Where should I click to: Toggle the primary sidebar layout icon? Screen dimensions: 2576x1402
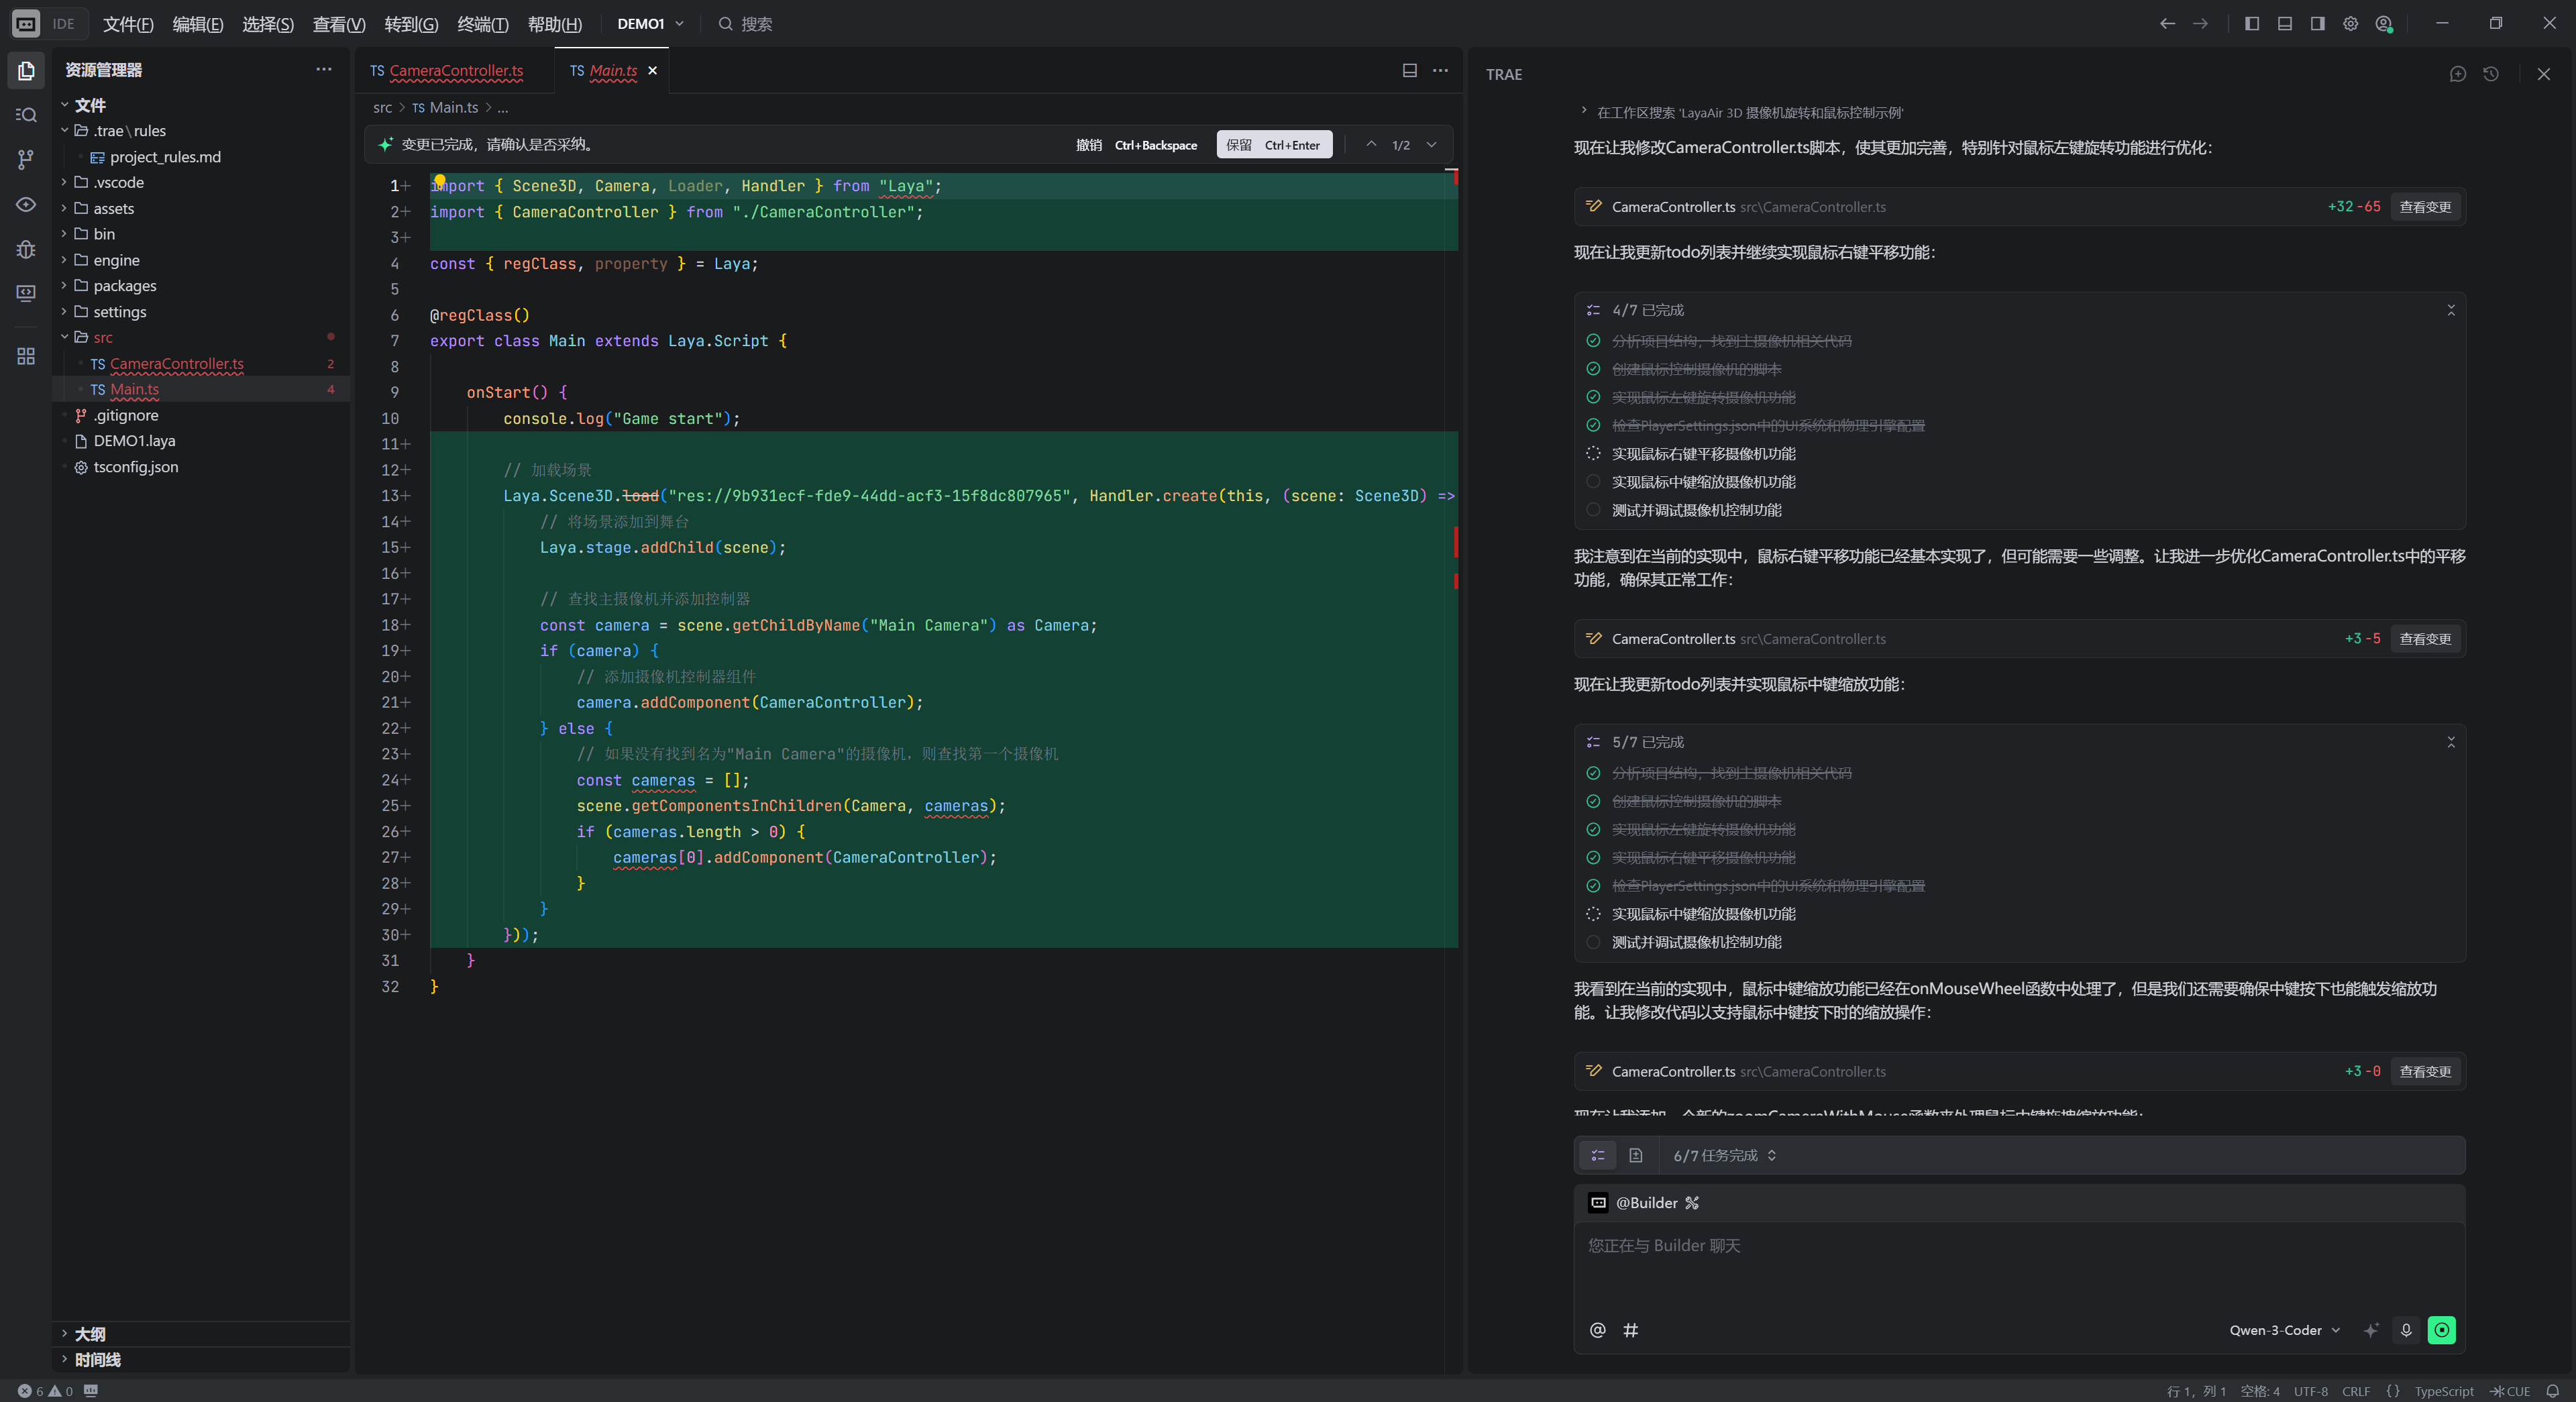2252,24
